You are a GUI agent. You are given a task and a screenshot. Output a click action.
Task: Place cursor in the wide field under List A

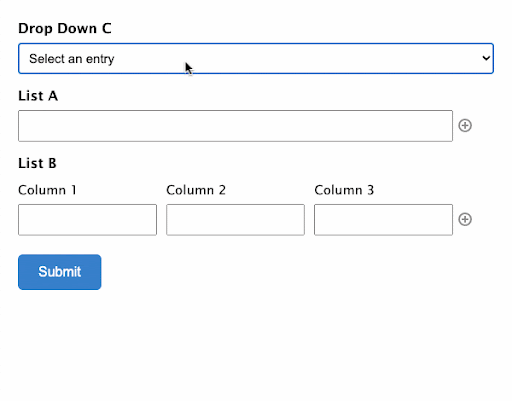tap(235, 126)
